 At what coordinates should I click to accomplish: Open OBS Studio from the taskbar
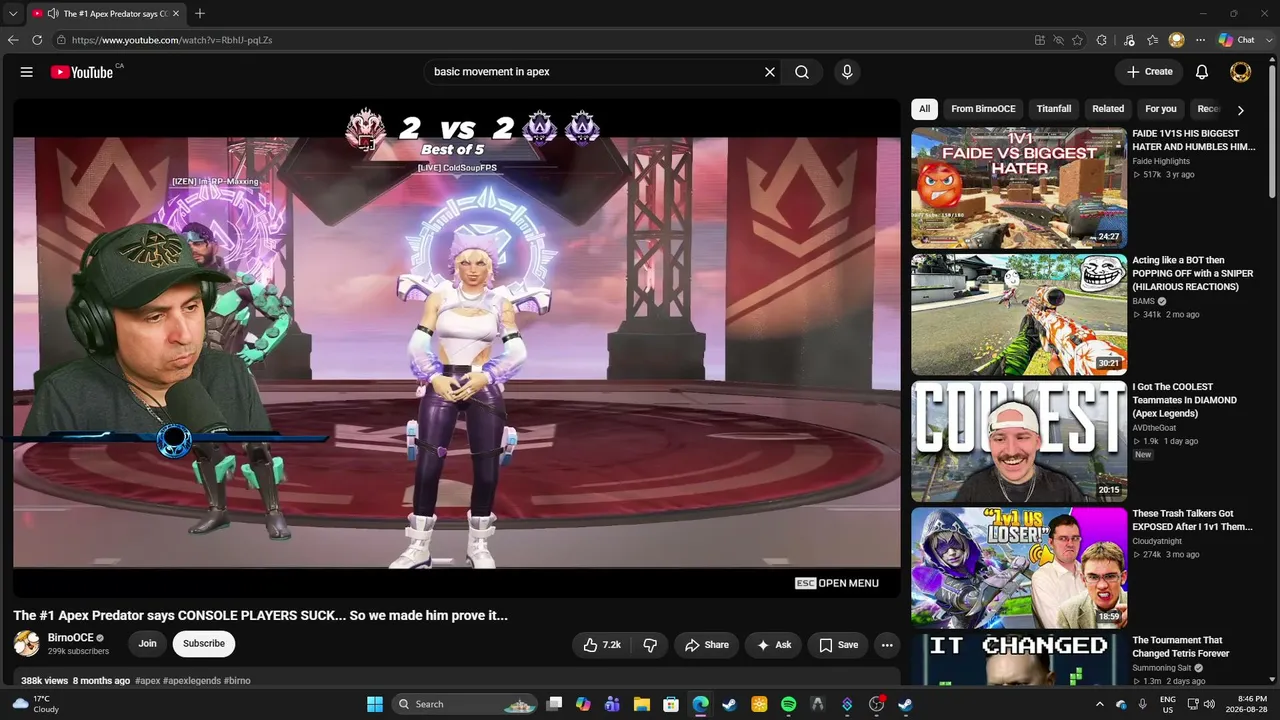point(876,704)
